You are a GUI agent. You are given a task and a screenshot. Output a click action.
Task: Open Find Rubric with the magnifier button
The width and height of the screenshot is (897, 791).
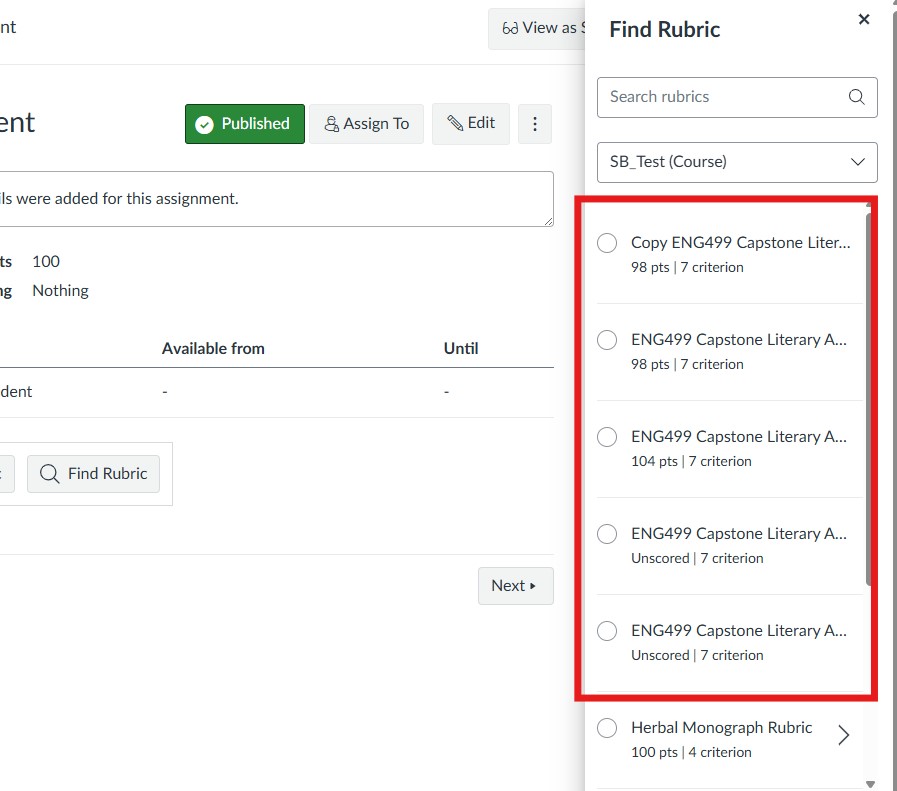(x=93, y=474)
